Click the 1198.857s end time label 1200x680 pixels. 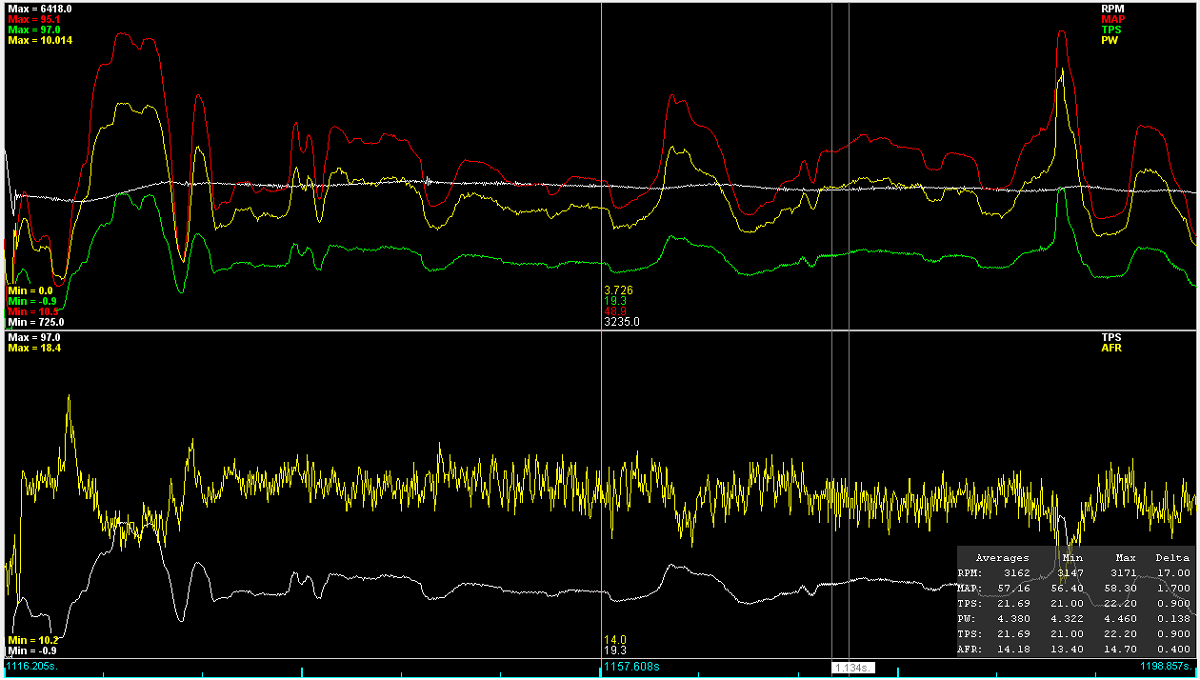point(1165,665)
